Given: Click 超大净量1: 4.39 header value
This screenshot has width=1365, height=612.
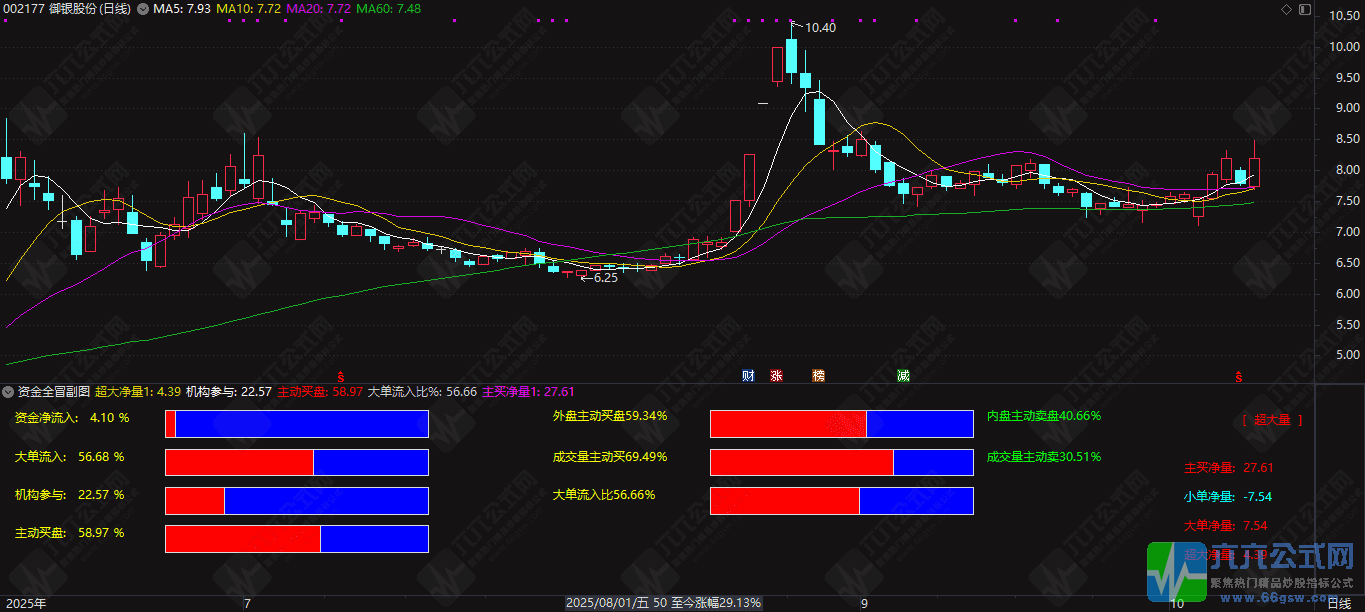Looking at the screenshot, I should click(138, 391).
